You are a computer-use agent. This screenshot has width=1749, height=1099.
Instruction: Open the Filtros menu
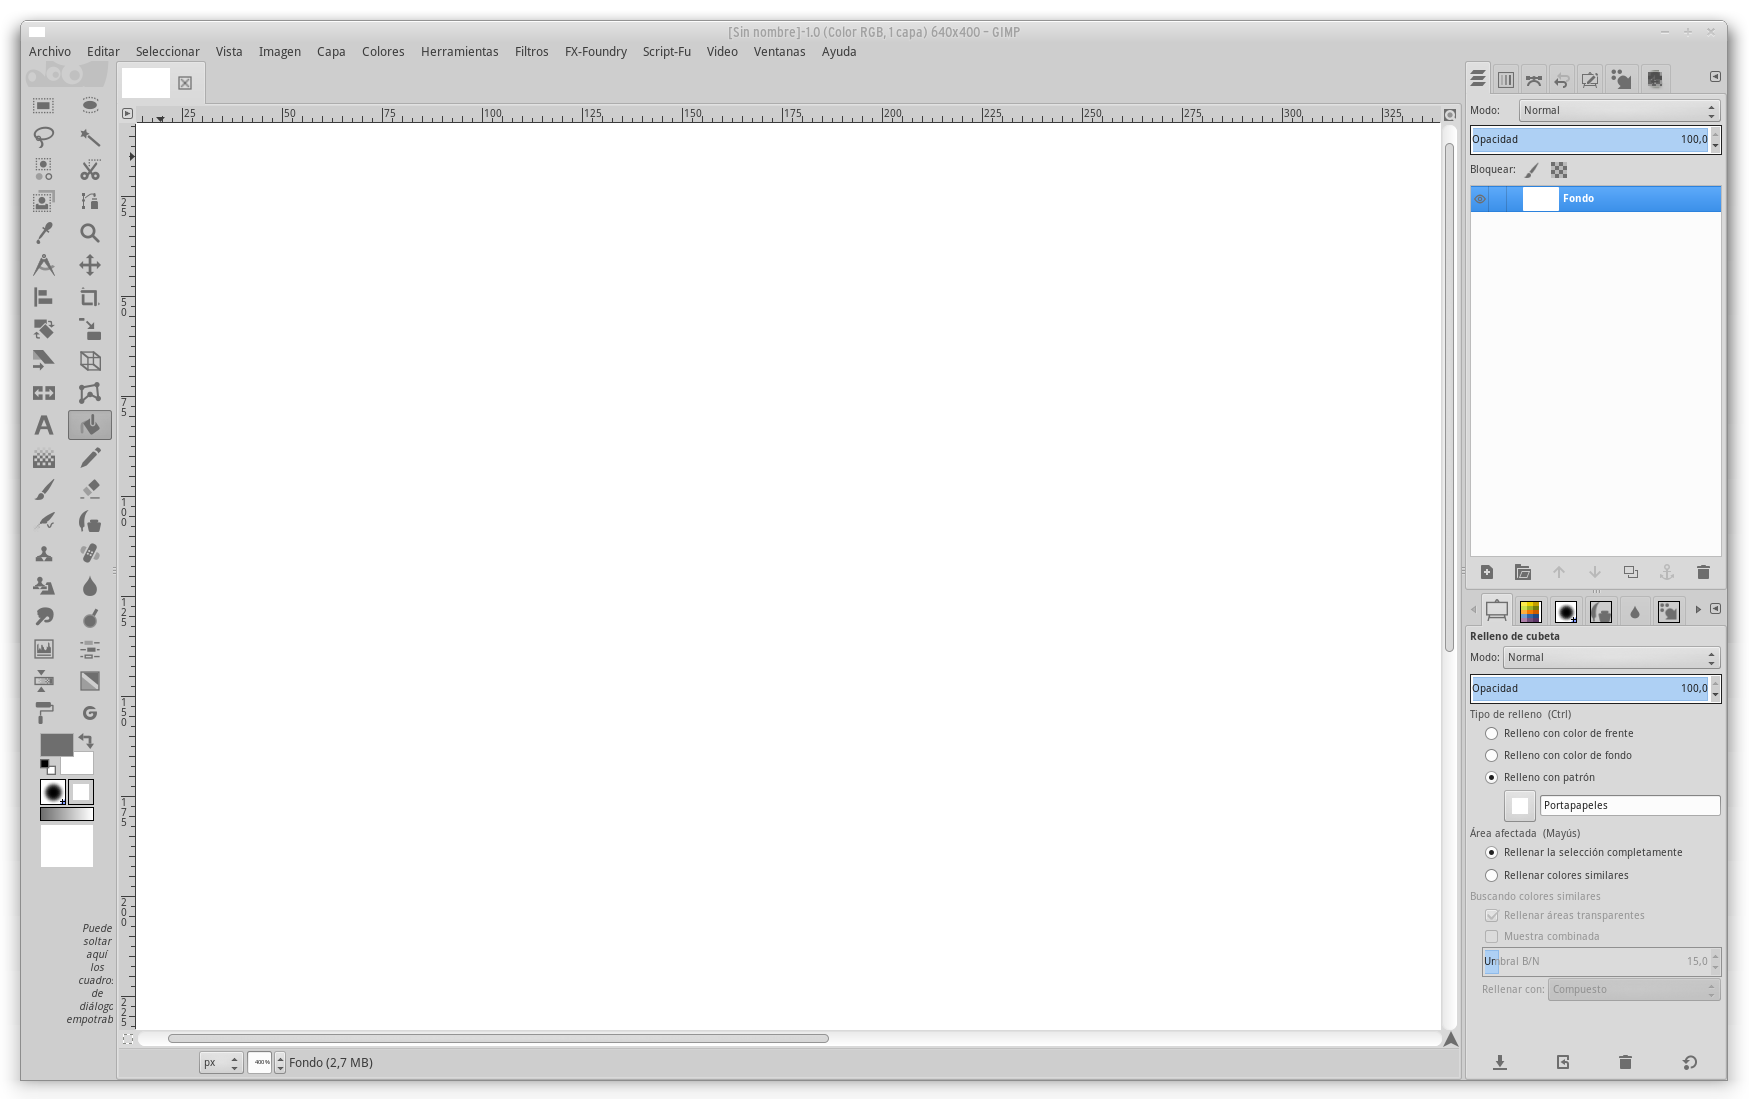(532, 52)
